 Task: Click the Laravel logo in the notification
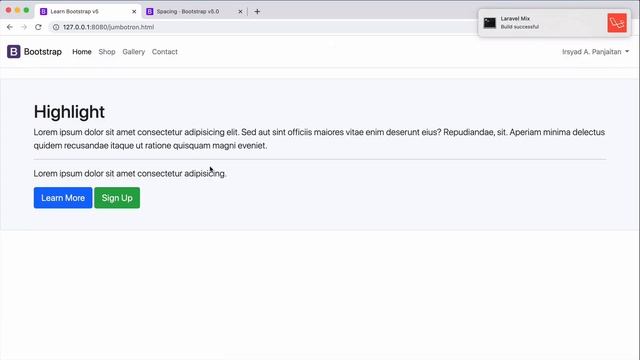(617, 23)
